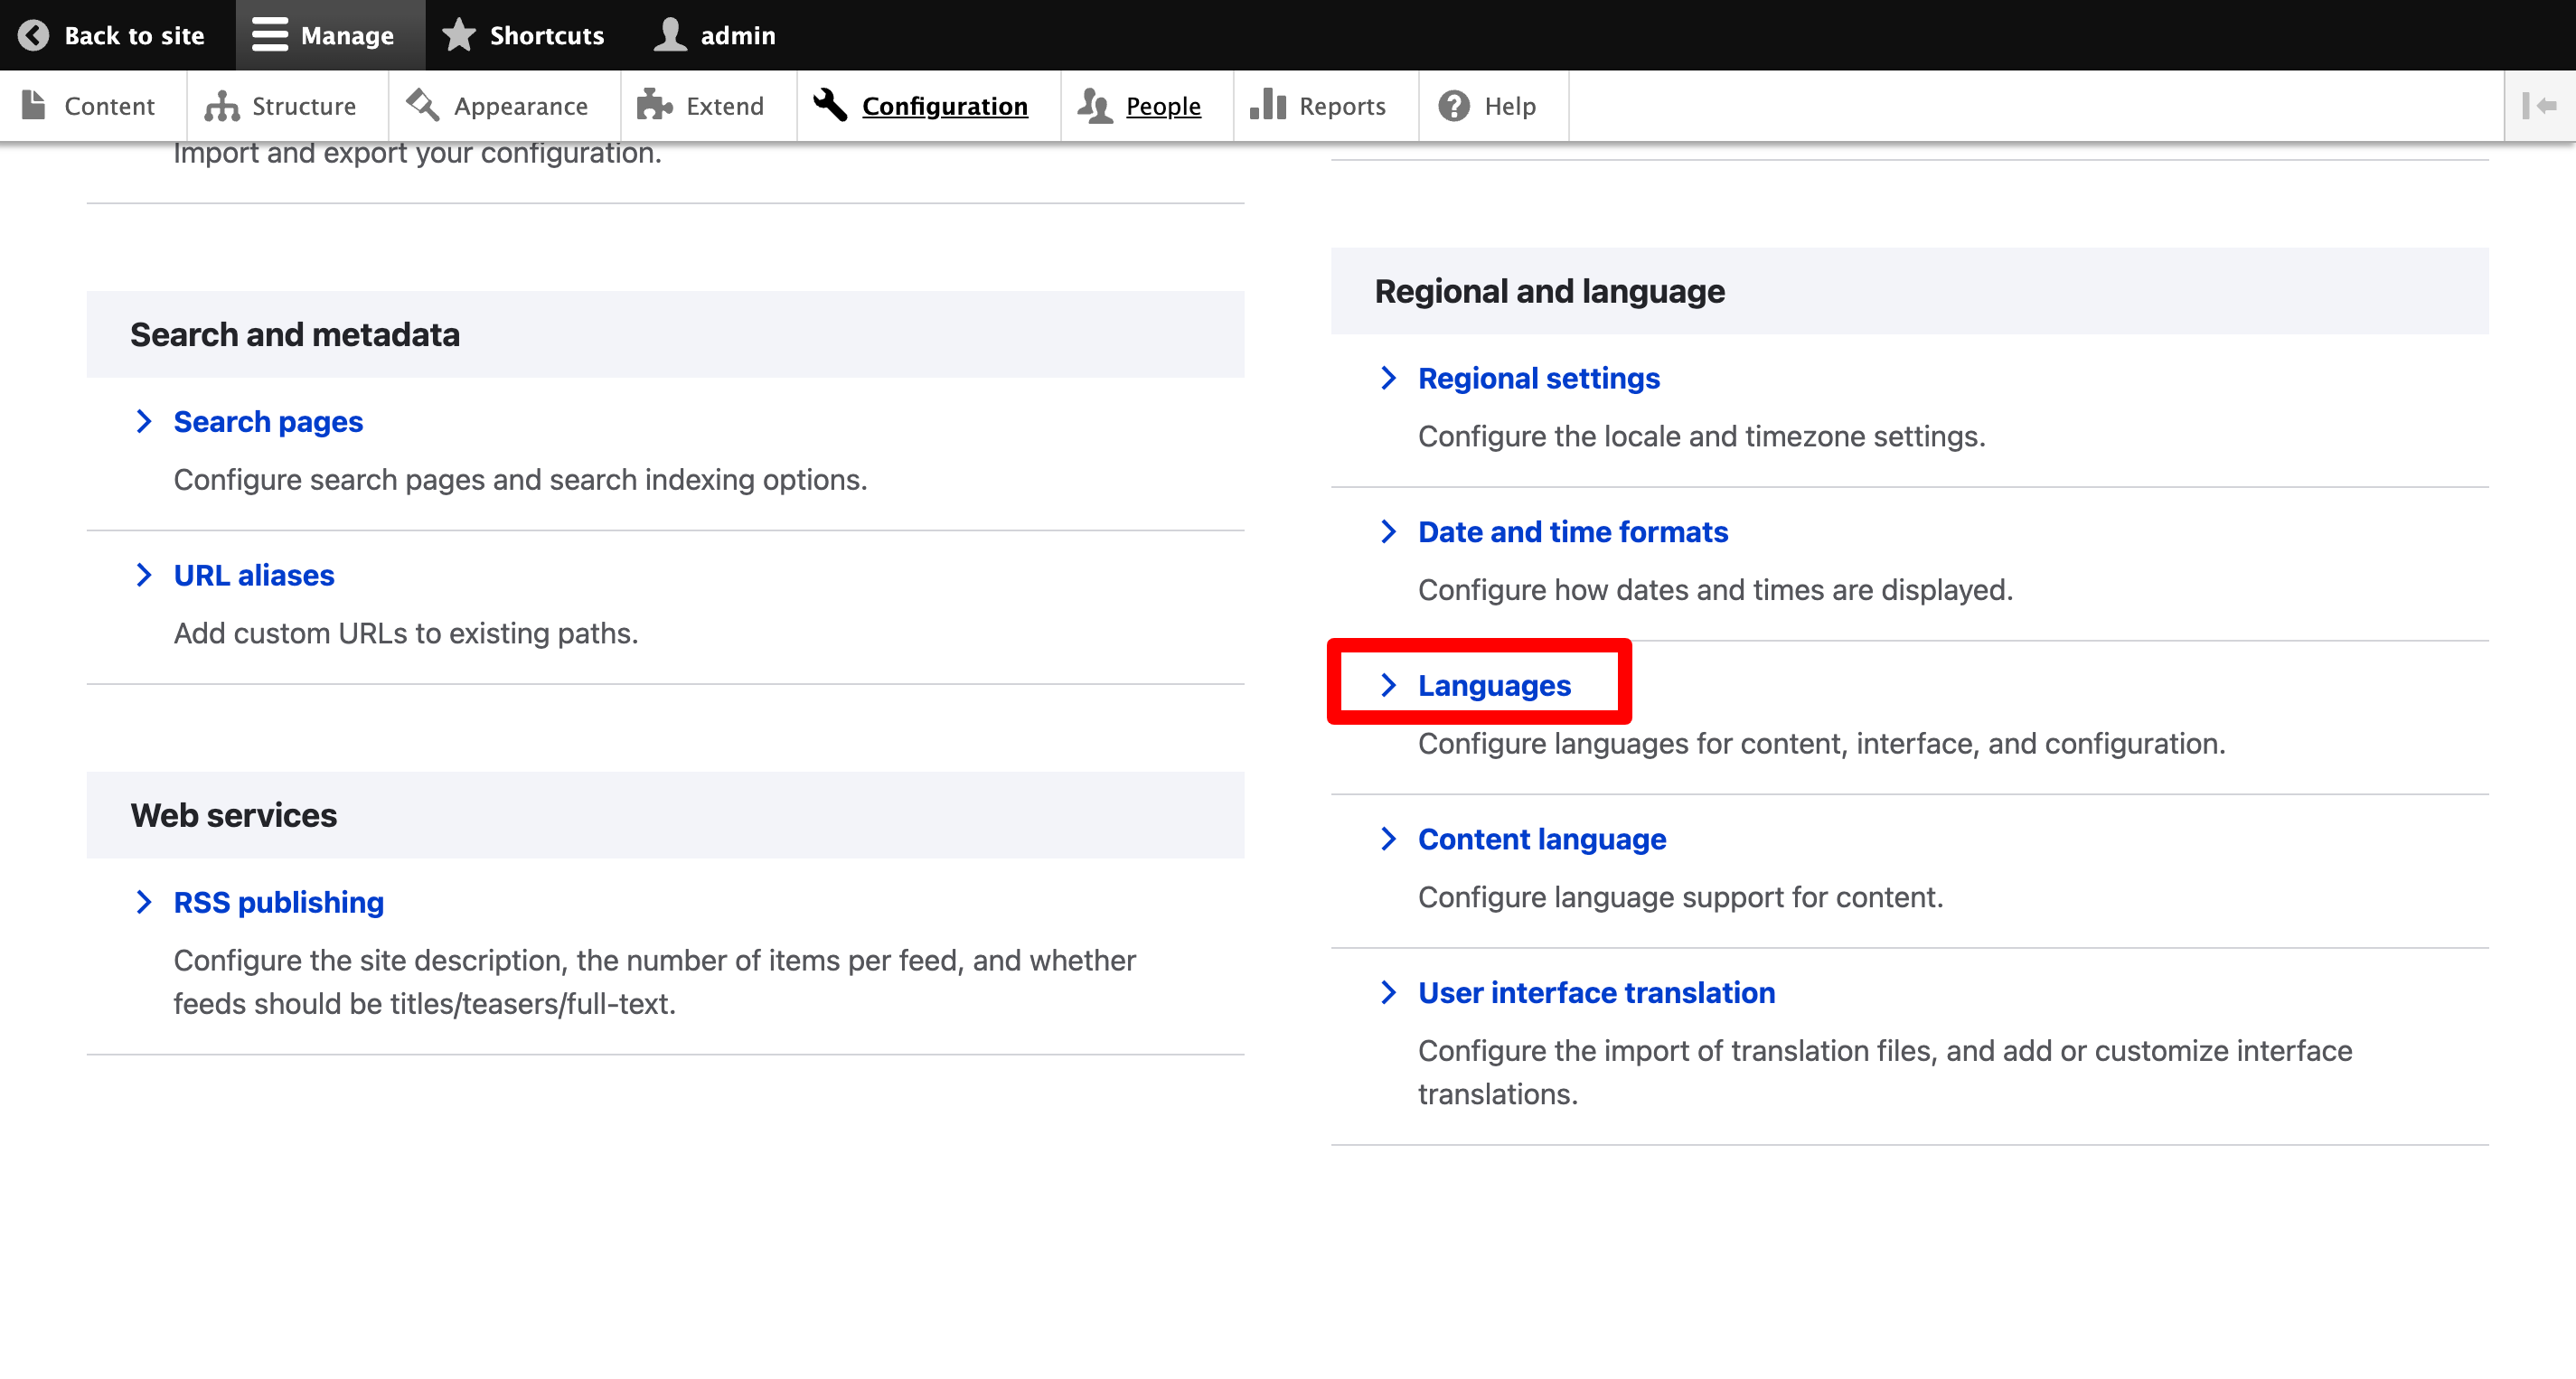
Task: Click the Back to site arrow icon
Action: click(33, 35)
